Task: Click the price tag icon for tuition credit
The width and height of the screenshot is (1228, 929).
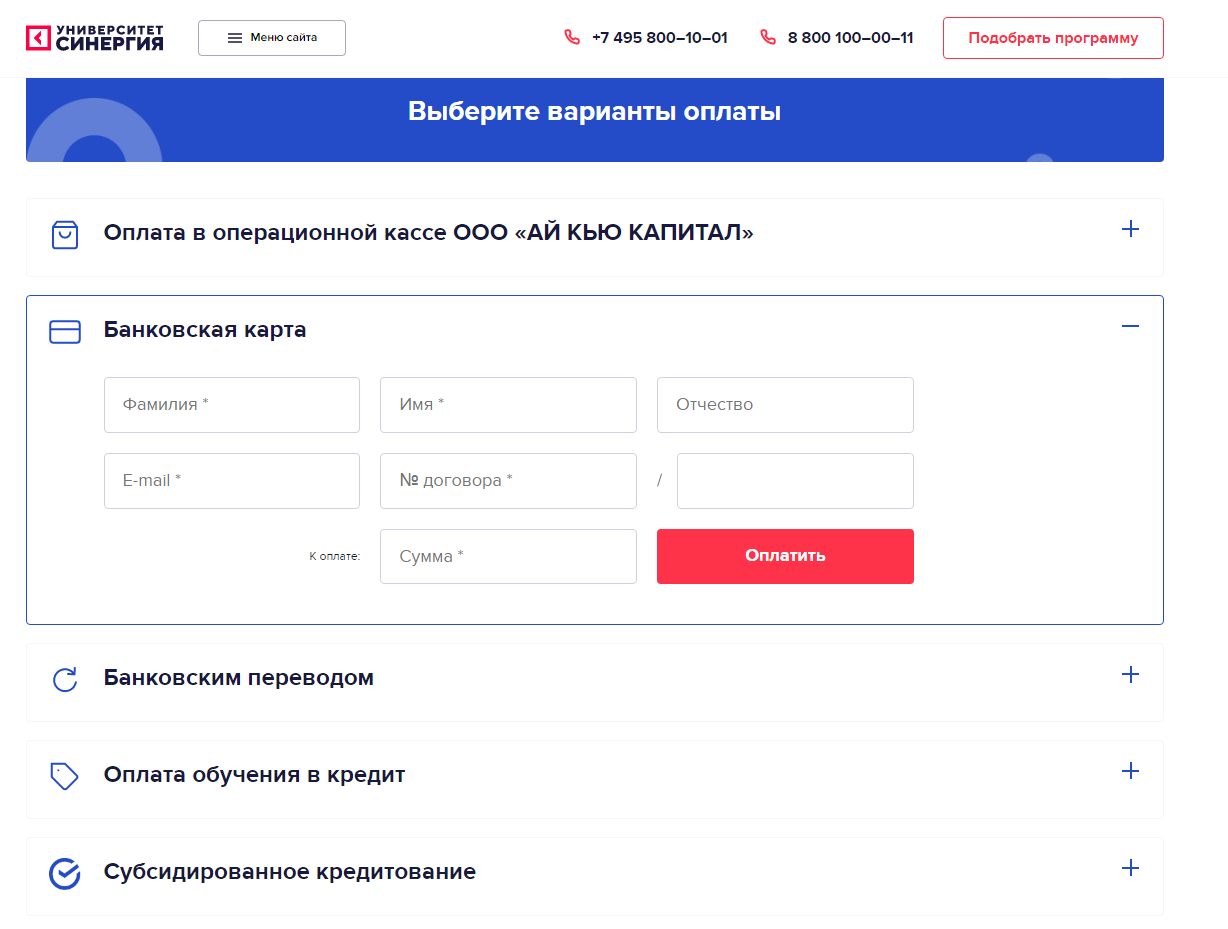Action: [x=65, y=776]
